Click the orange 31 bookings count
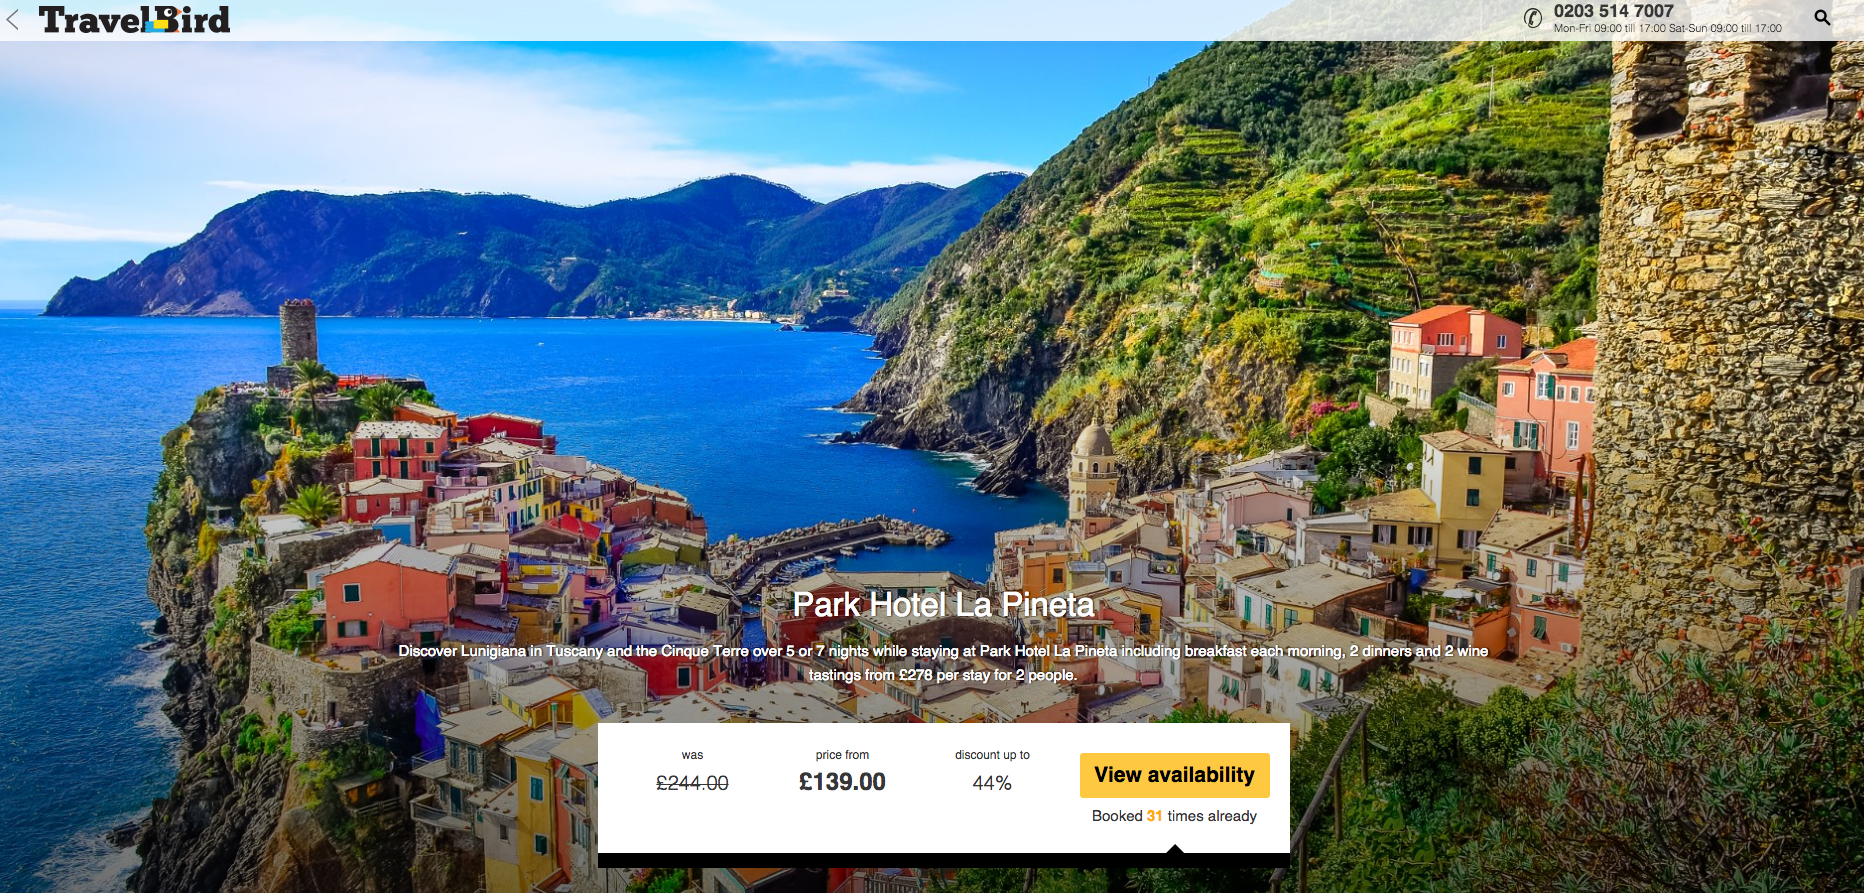This screenshot has width=1864, height=893. coord(1155,816)
